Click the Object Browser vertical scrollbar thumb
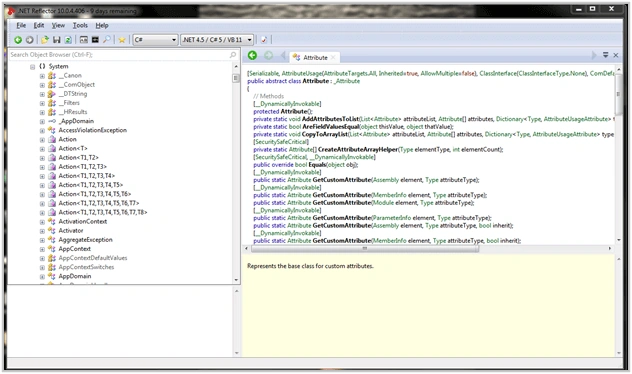 [236, 78]
